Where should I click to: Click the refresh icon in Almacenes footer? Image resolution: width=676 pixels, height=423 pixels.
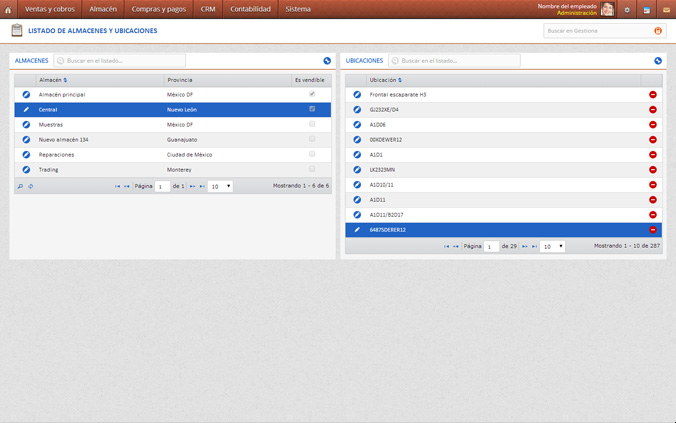(31, 186)
